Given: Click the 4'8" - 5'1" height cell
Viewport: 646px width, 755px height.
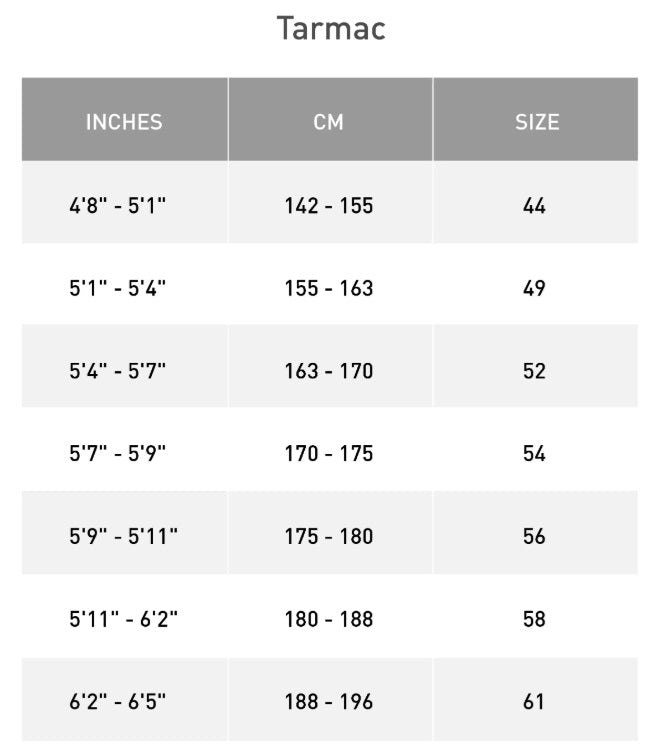Looking at the screenshot, I should 118,206.
